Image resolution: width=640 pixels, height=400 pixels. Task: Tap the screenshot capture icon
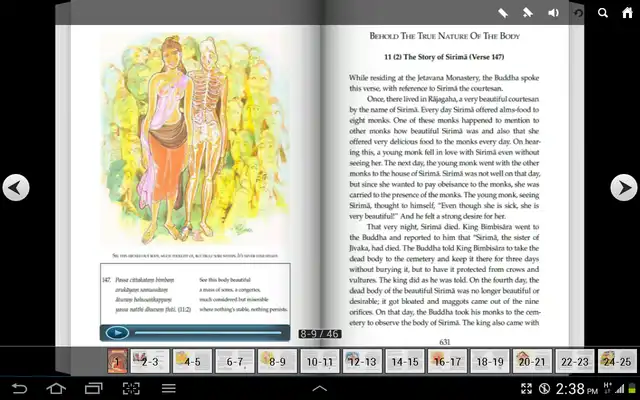pyautogui.click(x=131, y=388)
